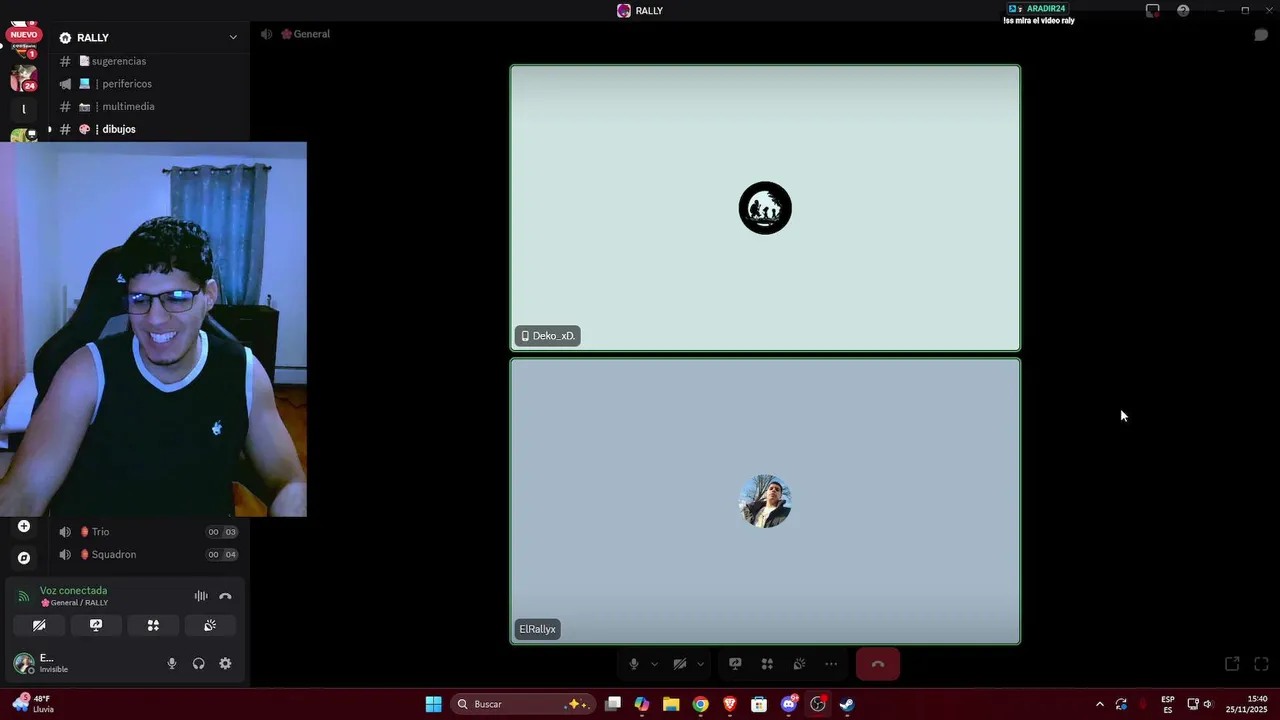Click the Buscar taskbar search field
This screenshot has width=1280, height=720.
[x=522, y=704]
